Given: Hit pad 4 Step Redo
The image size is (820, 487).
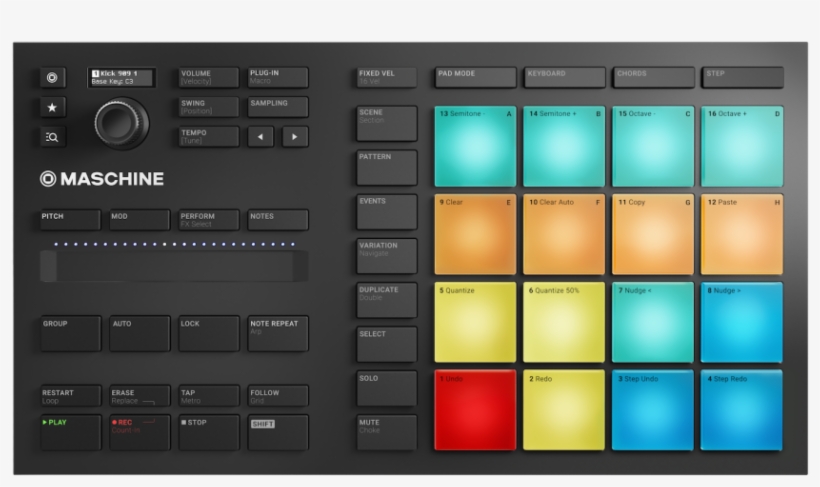Looking at the screenshot, I should coord(742,411).
